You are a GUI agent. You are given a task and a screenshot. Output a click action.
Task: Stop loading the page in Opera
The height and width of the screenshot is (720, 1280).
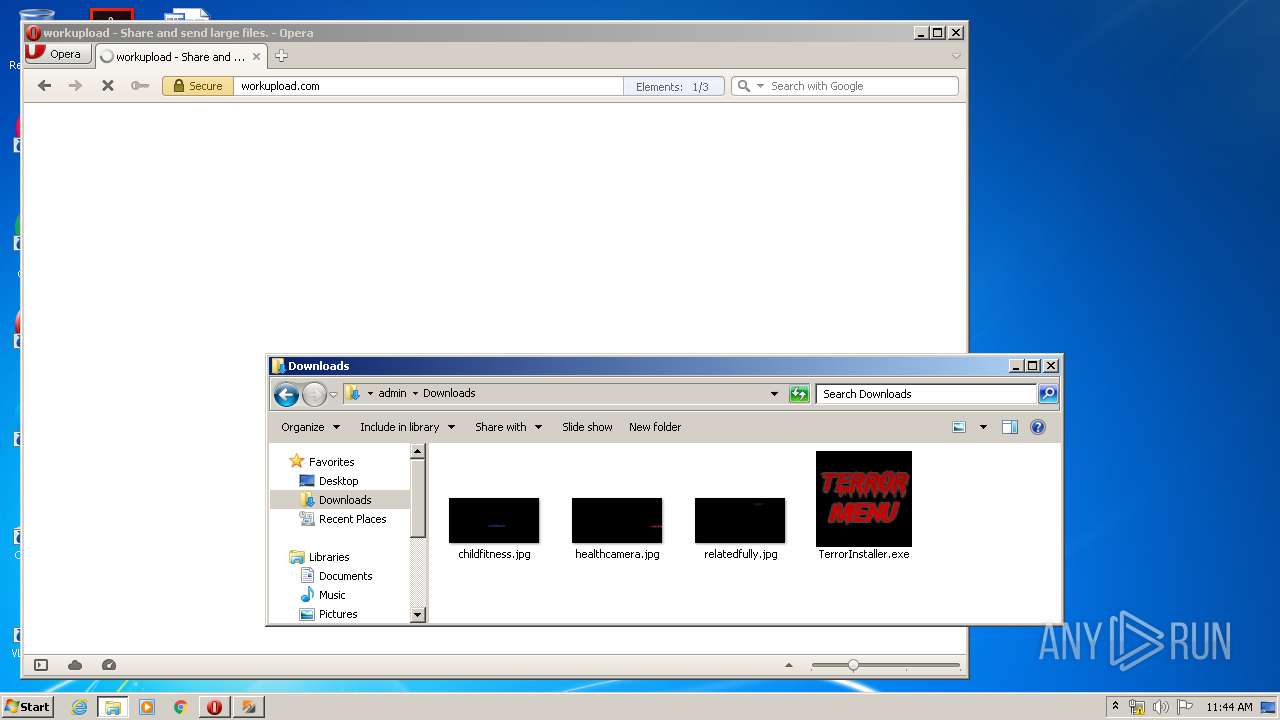107,86
